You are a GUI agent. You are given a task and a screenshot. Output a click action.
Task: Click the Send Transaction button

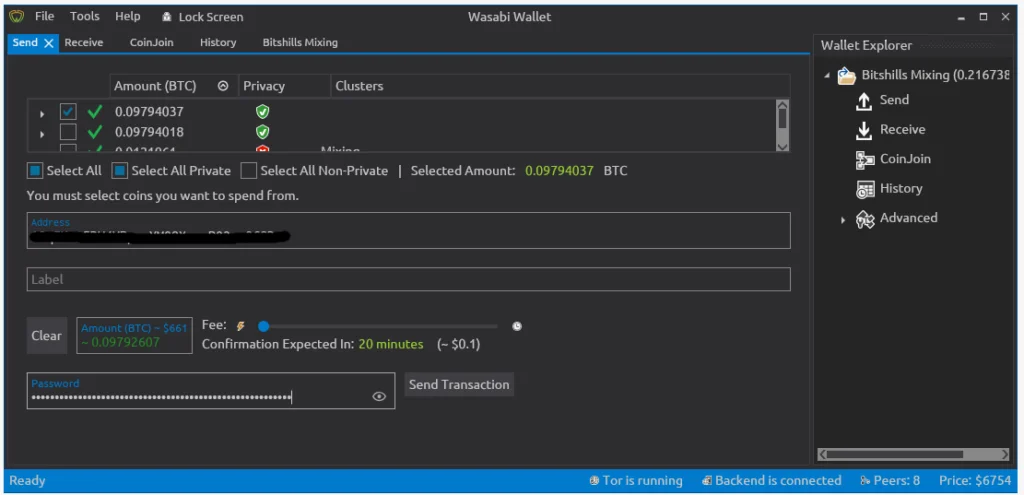(459, 385)
